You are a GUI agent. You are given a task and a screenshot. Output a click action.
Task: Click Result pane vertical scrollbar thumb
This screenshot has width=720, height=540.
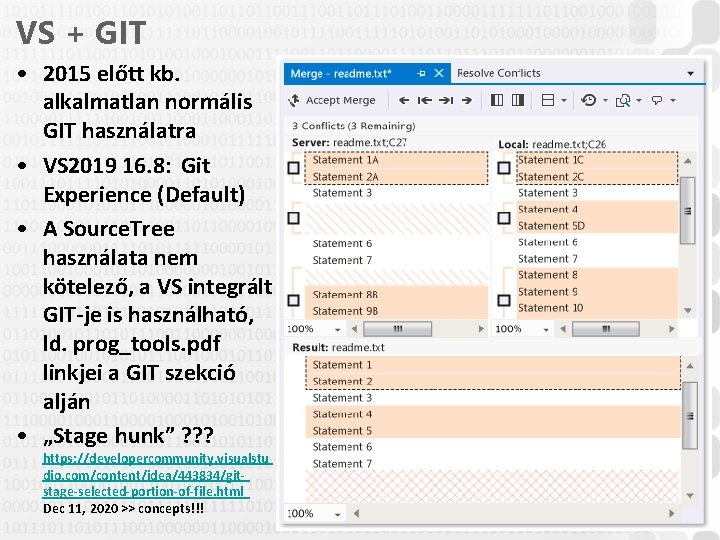pos(690,416)
